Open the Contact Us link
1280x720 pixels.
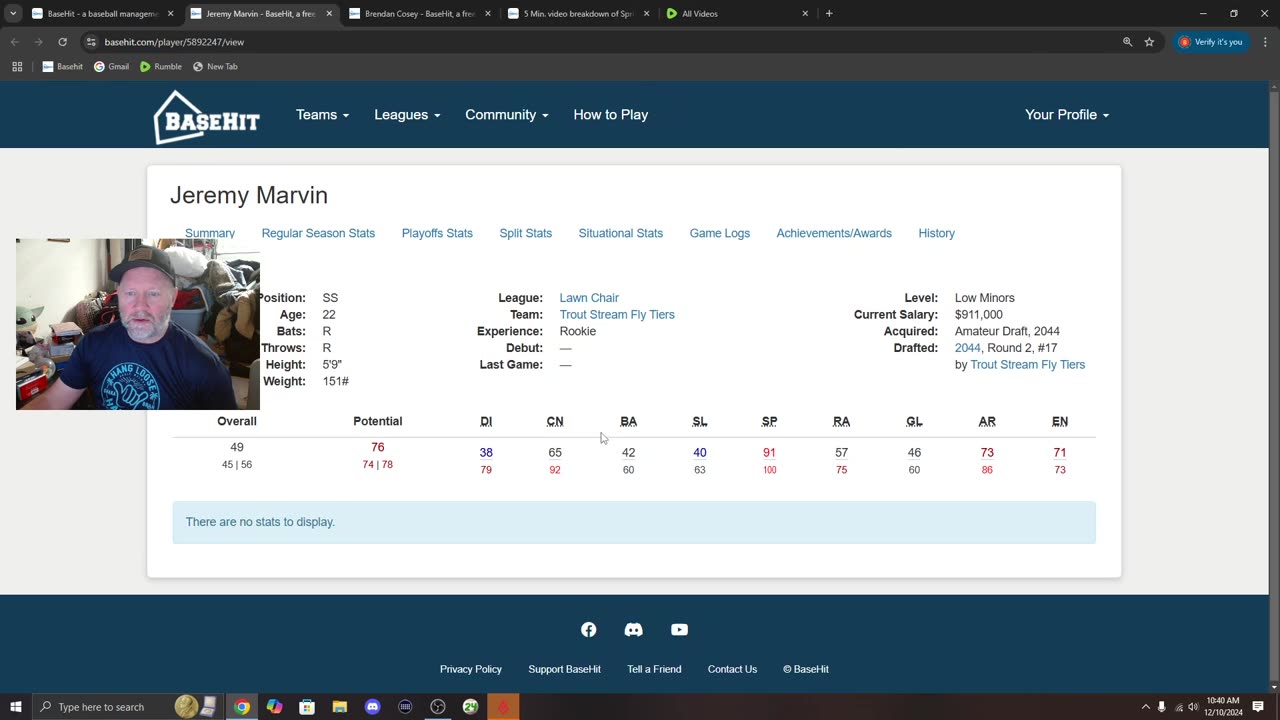point(732,669)
